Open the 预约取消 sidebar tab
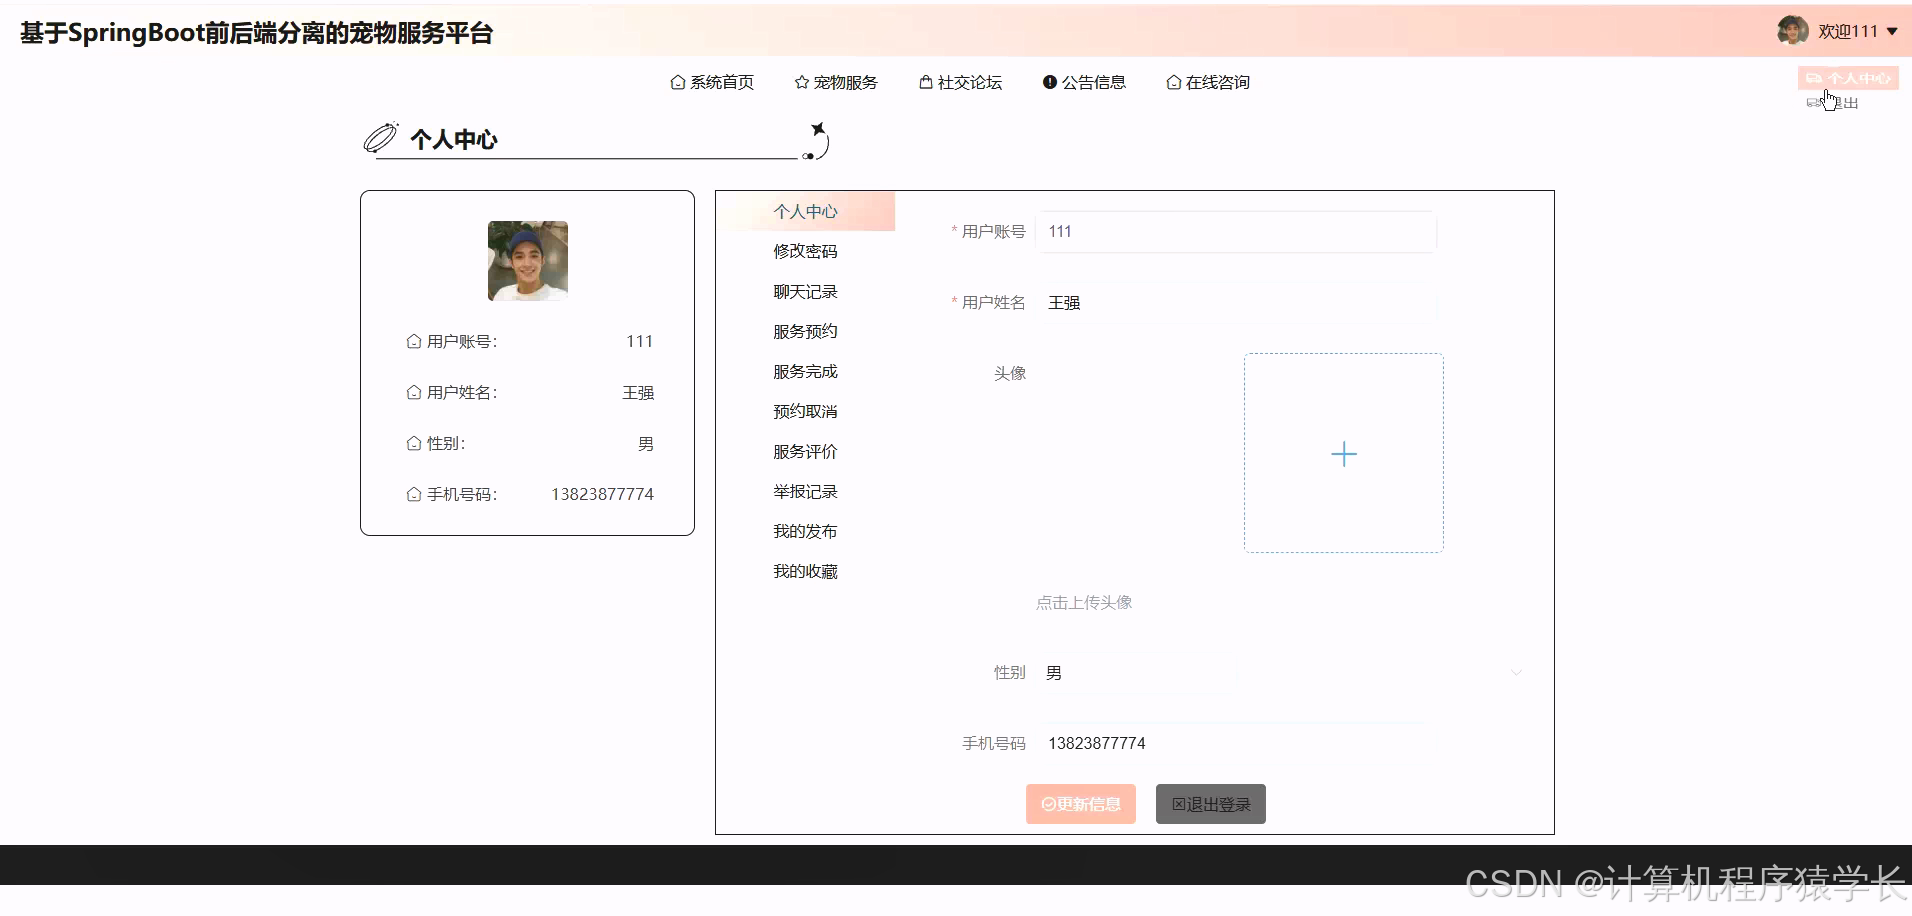The image size is (1912, 916). point(806,411)
